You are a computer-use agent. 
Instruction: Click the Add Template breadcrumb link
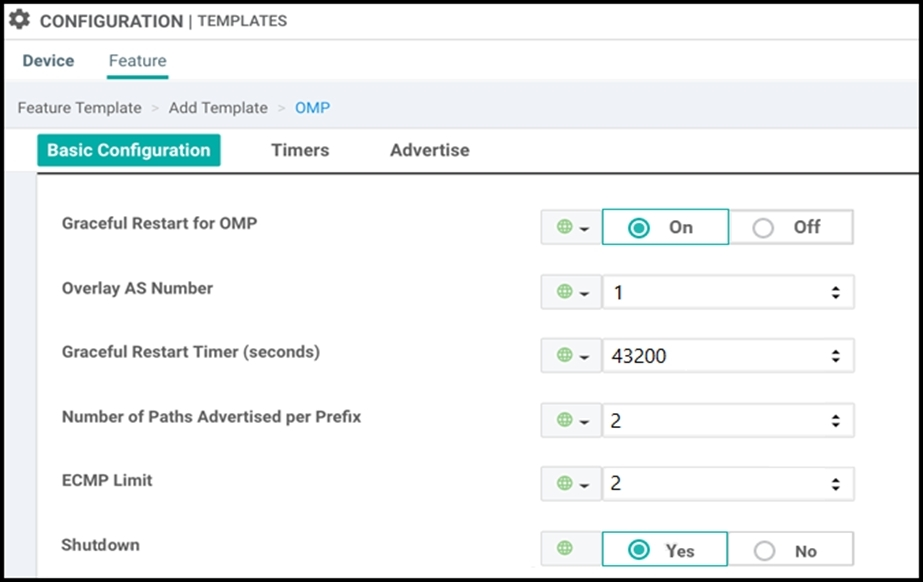(x=218, y=108)
